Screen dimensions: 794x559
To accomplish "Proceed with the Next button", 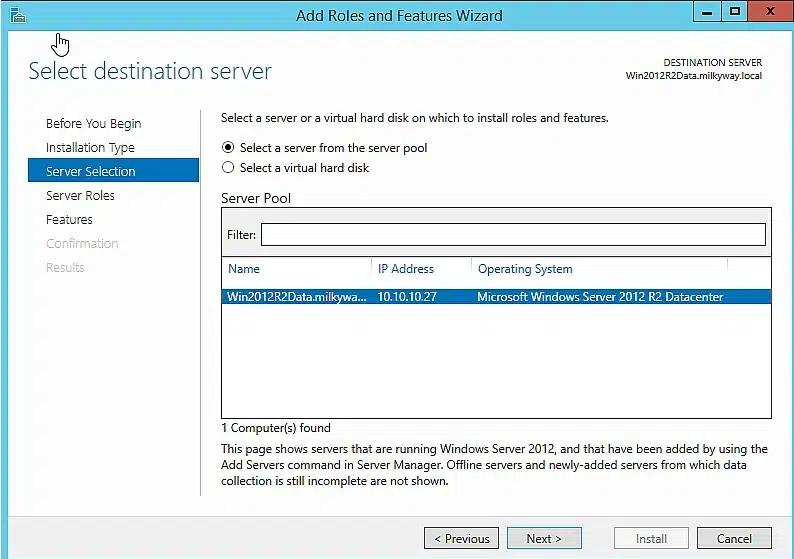I will pos(544,538).
